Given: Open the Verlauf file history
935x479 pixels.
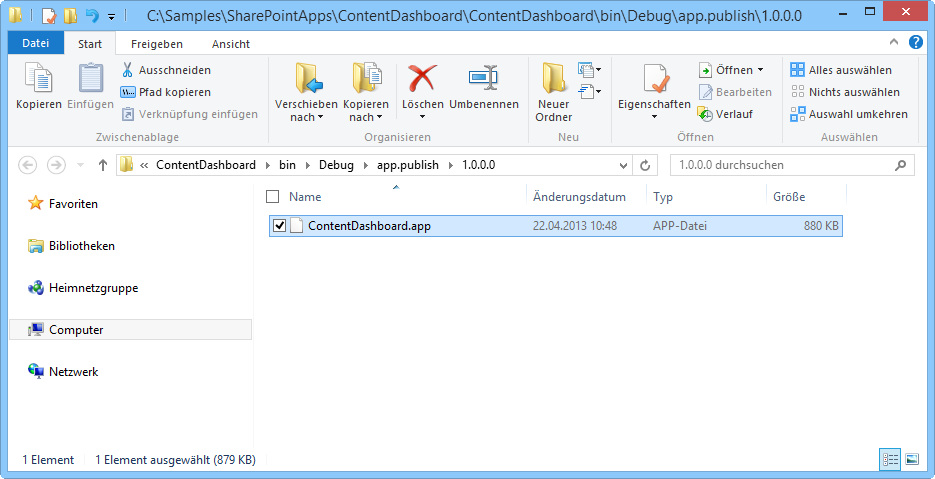Looking at the screenshot, I should coord(726,114).
